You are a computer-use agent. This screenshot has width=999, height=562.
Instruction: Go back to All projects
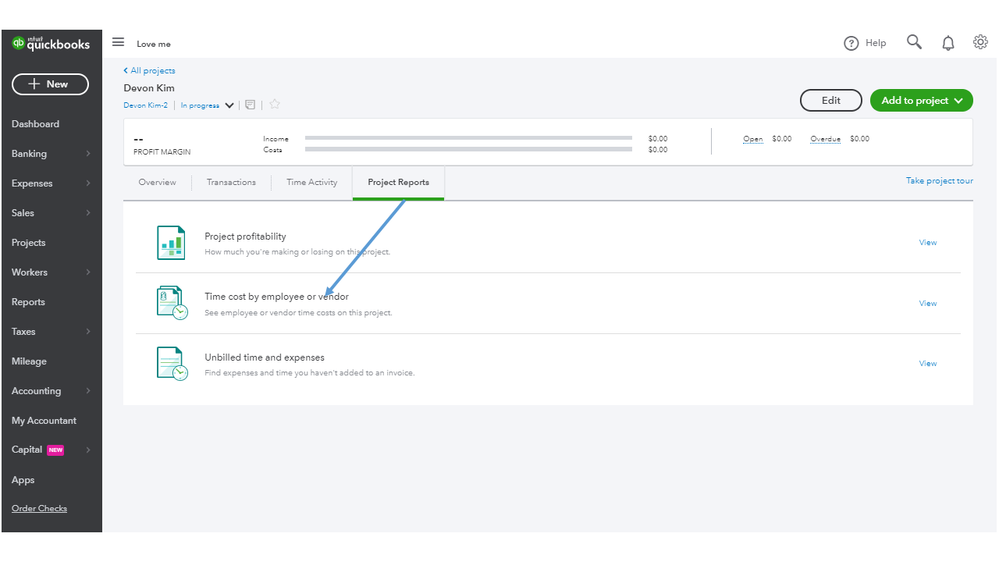pyautogui.click(x=150, y=71)
